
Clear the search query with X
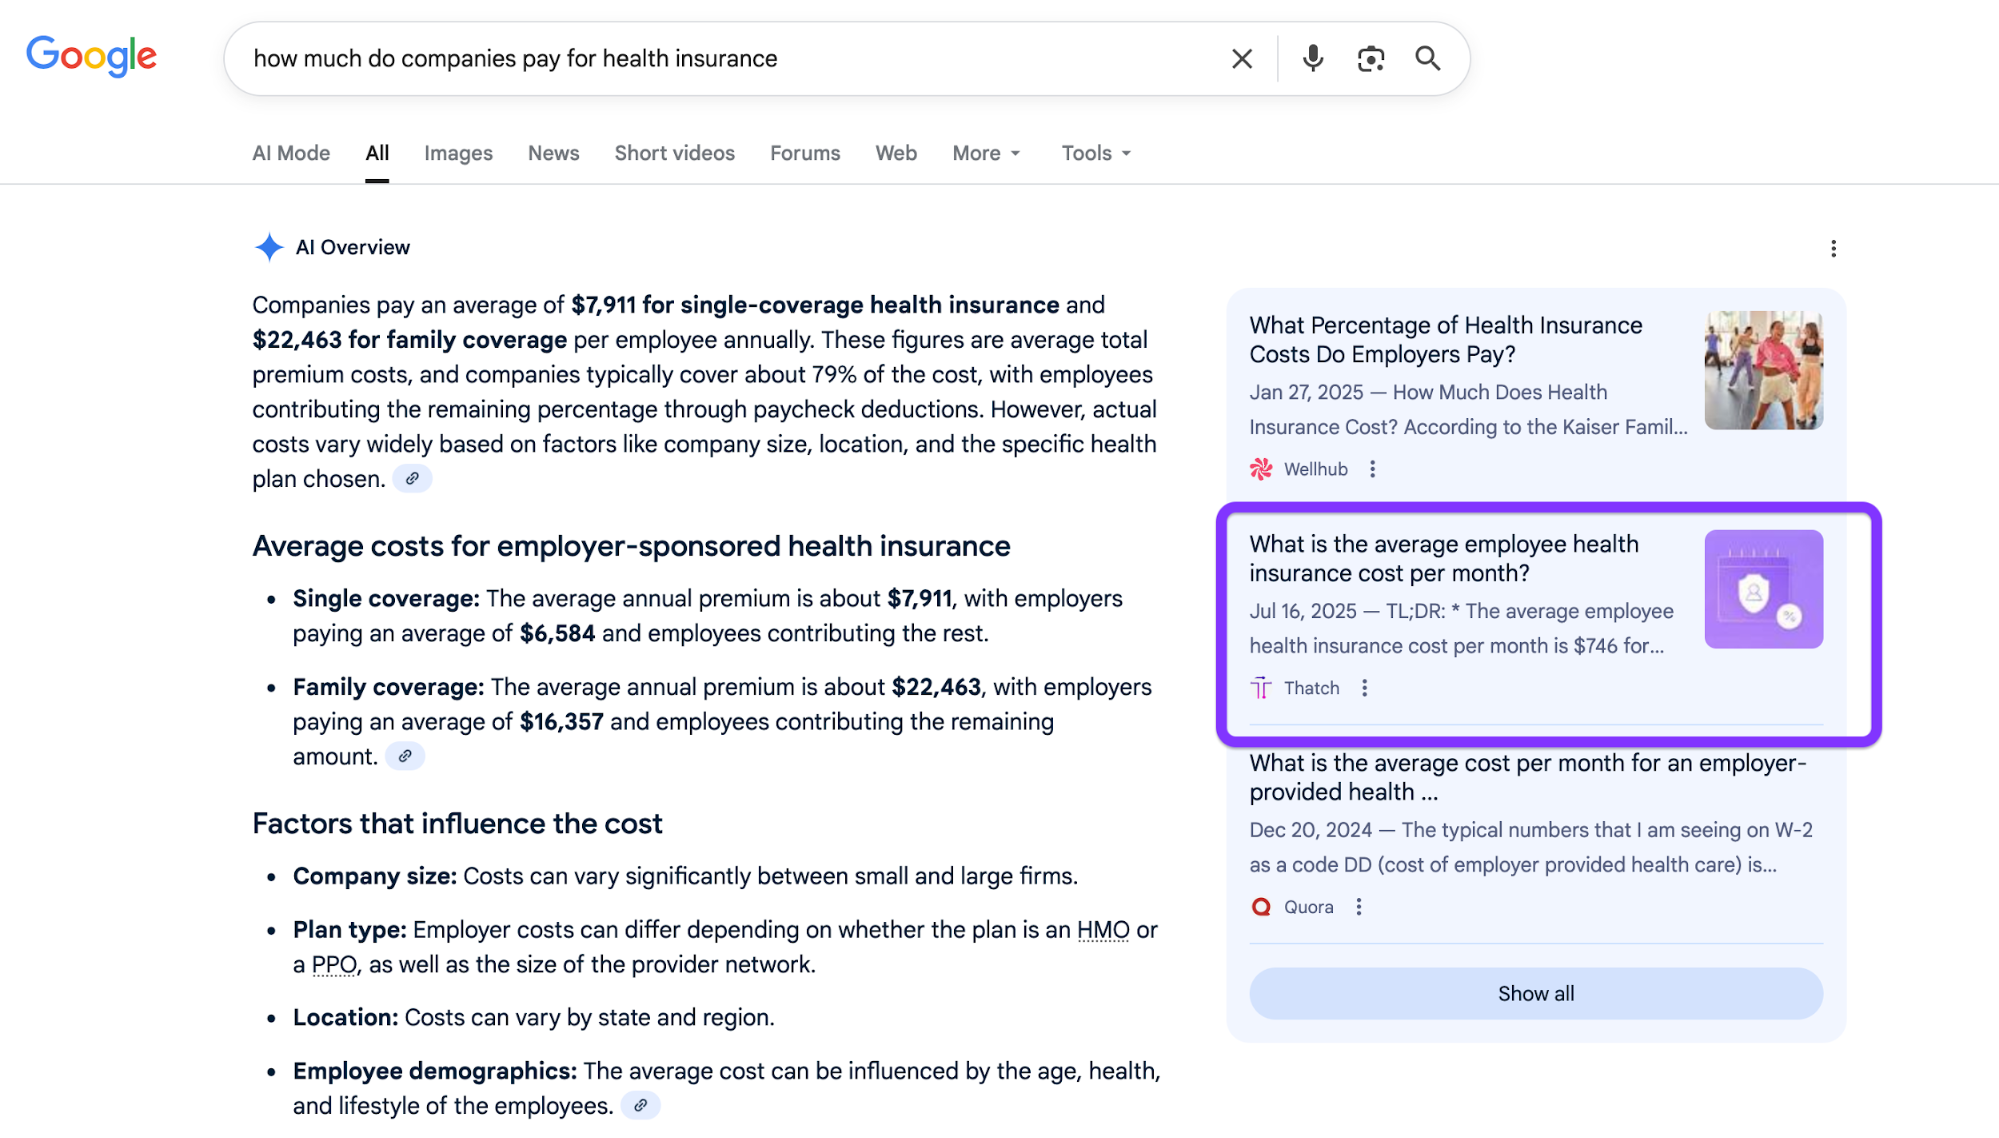(1241, 59)
